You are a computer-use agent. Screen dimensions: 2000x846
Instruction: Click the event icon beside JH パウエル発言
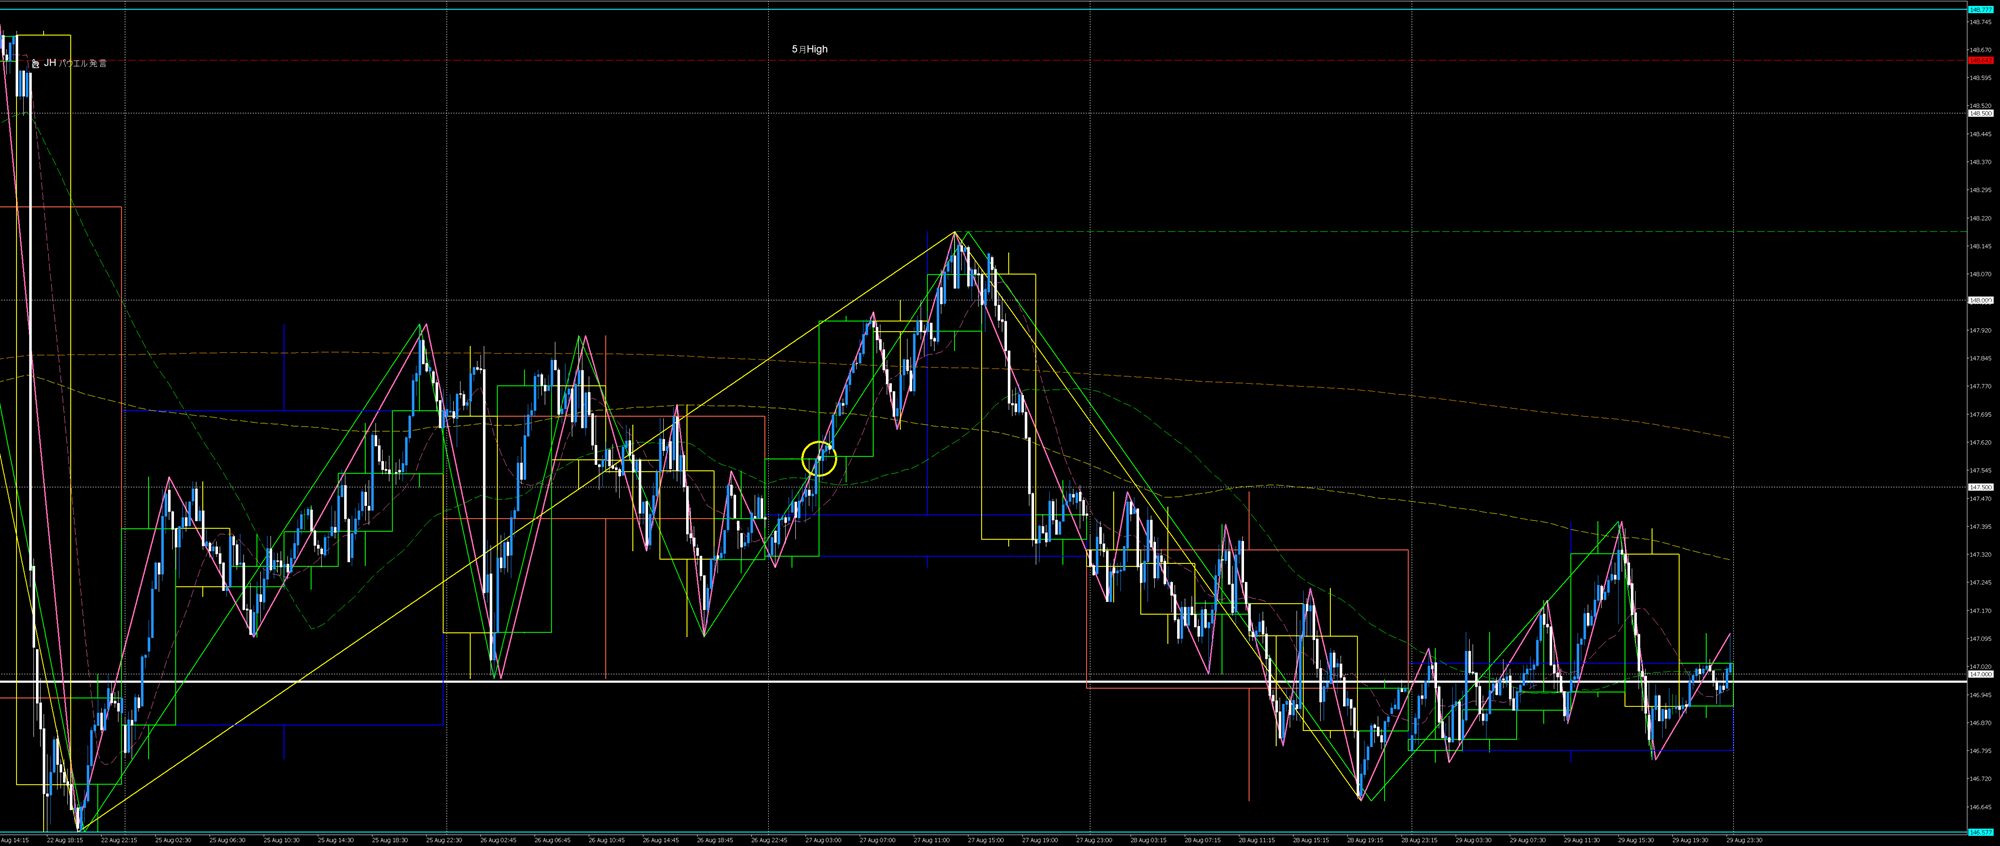(35, 63)
